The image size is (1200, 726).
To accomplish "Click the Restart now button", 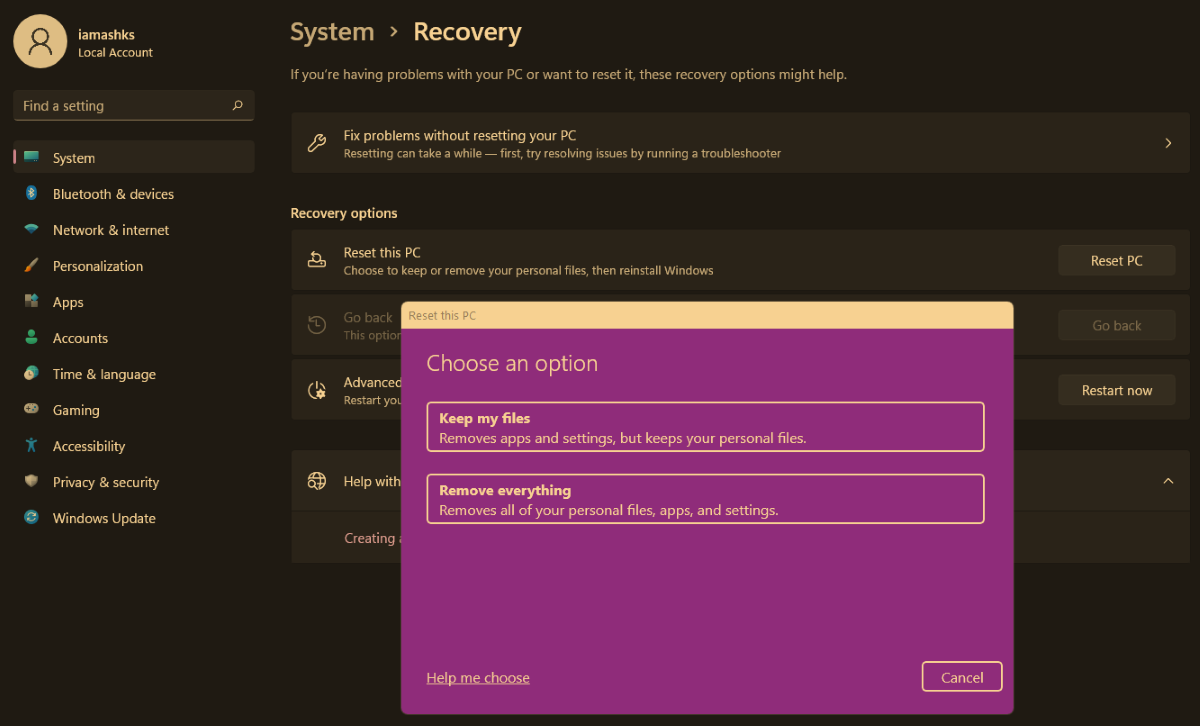I will click(1116, 390).
